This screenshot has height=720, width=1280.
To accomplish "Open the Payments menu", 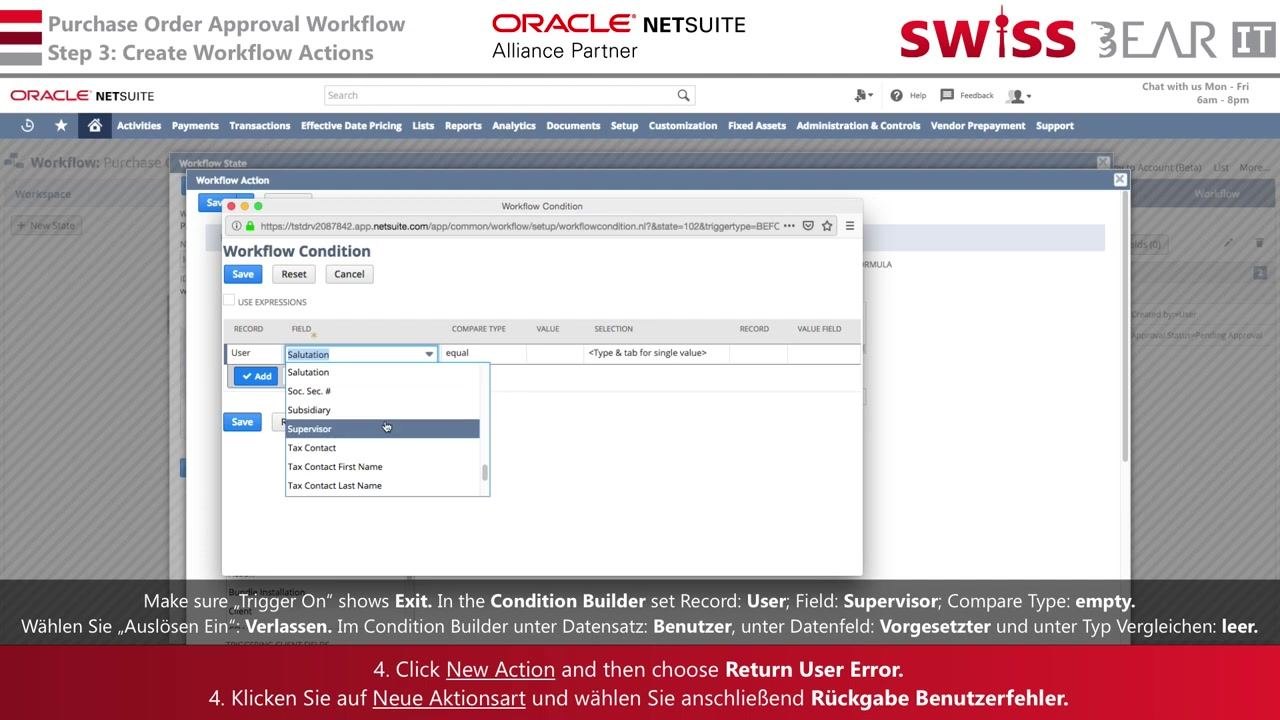I will 195,126.
